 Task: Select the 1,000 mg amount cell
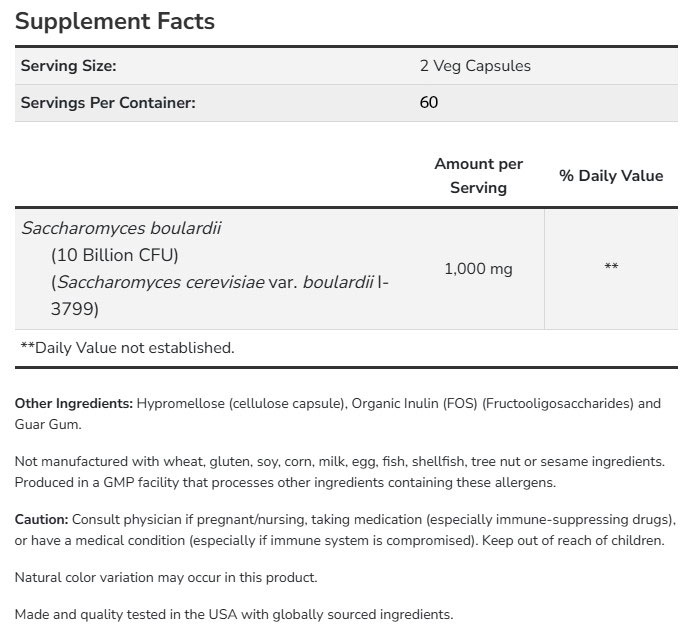[x=478, y=269]
